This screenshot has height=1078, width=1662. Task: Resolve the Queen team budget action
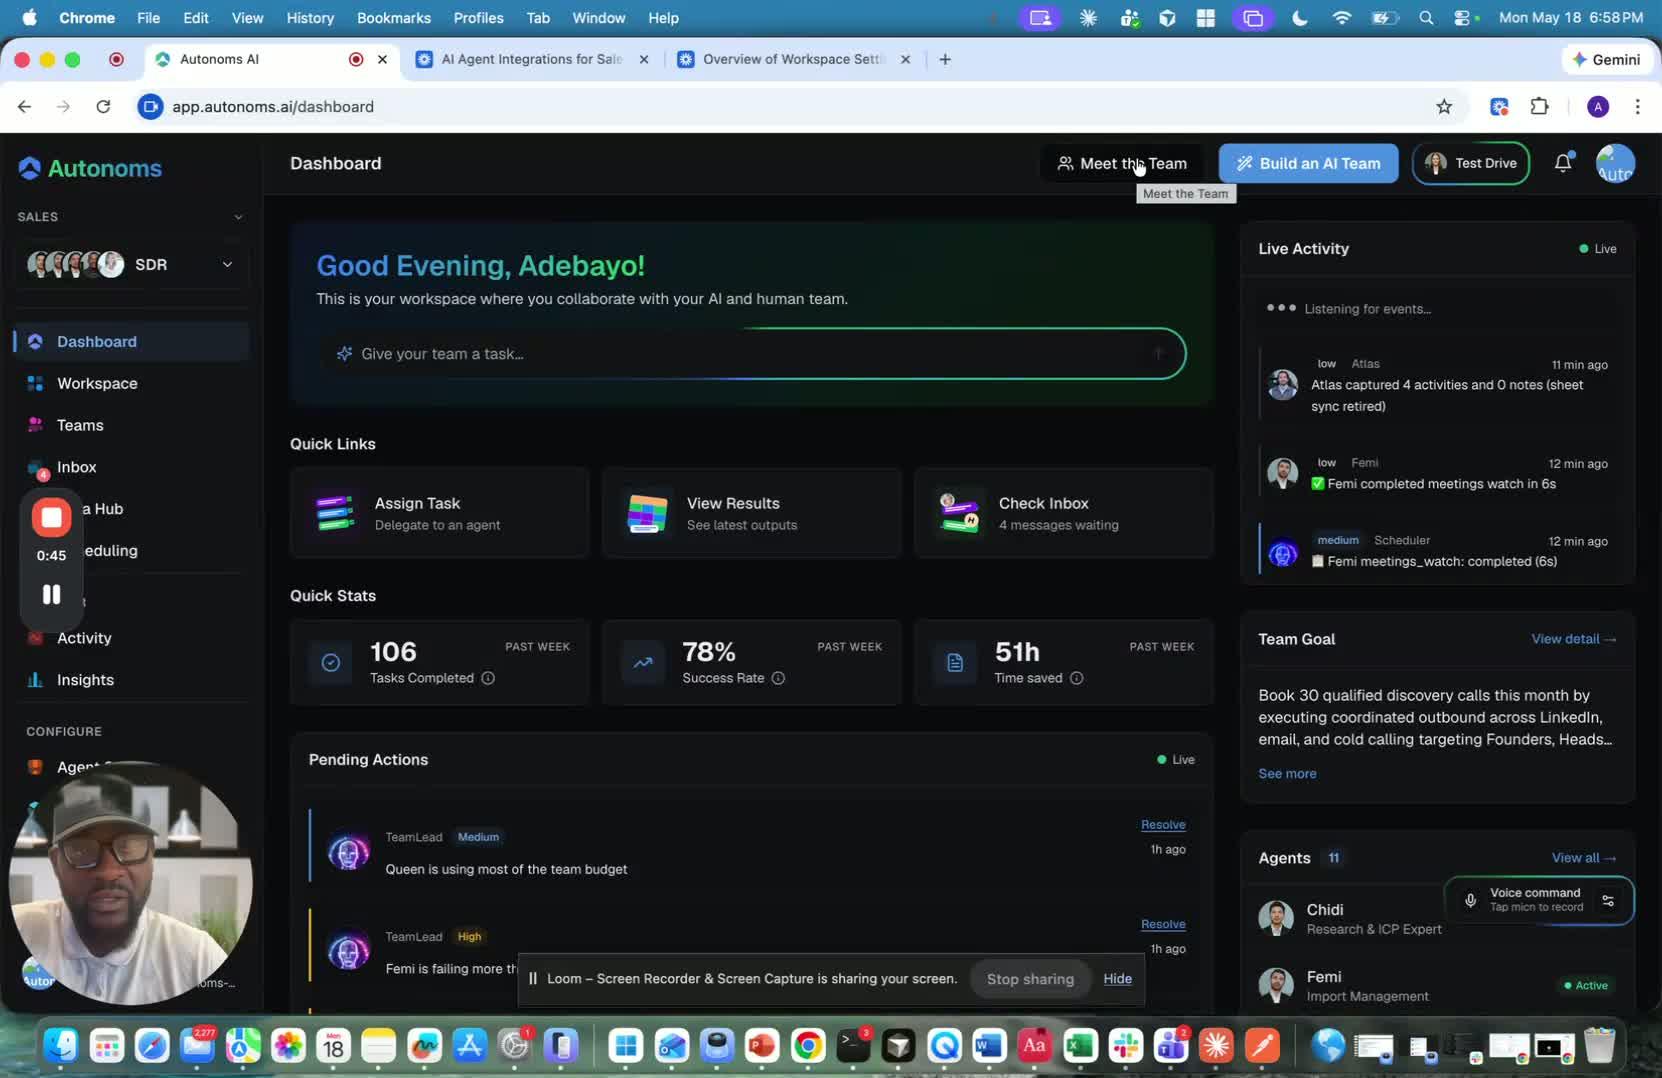(x=1163, y=825)
